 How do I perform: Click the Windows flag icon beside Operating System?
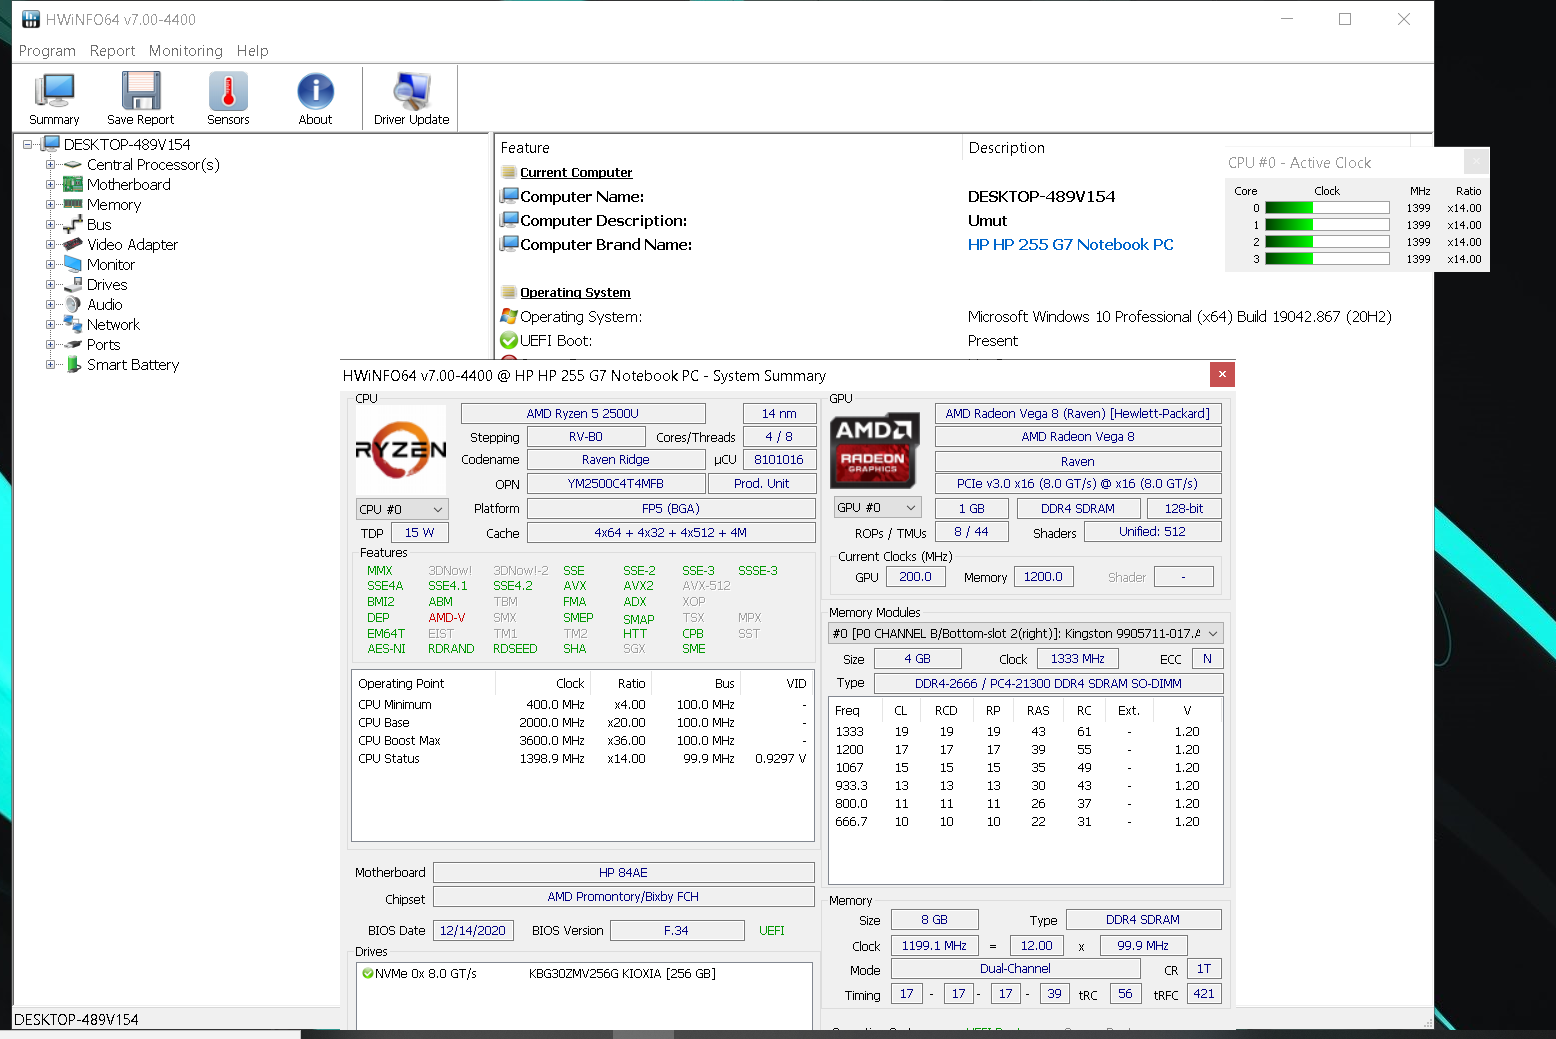(x=509, y=317)
